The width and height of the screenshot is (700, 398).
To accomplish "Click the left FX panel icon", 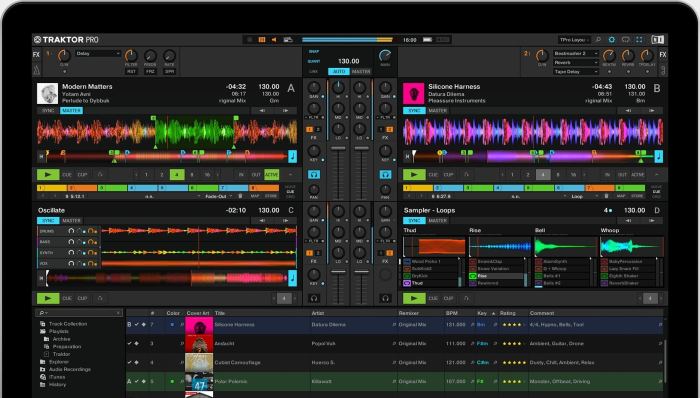I will 36,55.
